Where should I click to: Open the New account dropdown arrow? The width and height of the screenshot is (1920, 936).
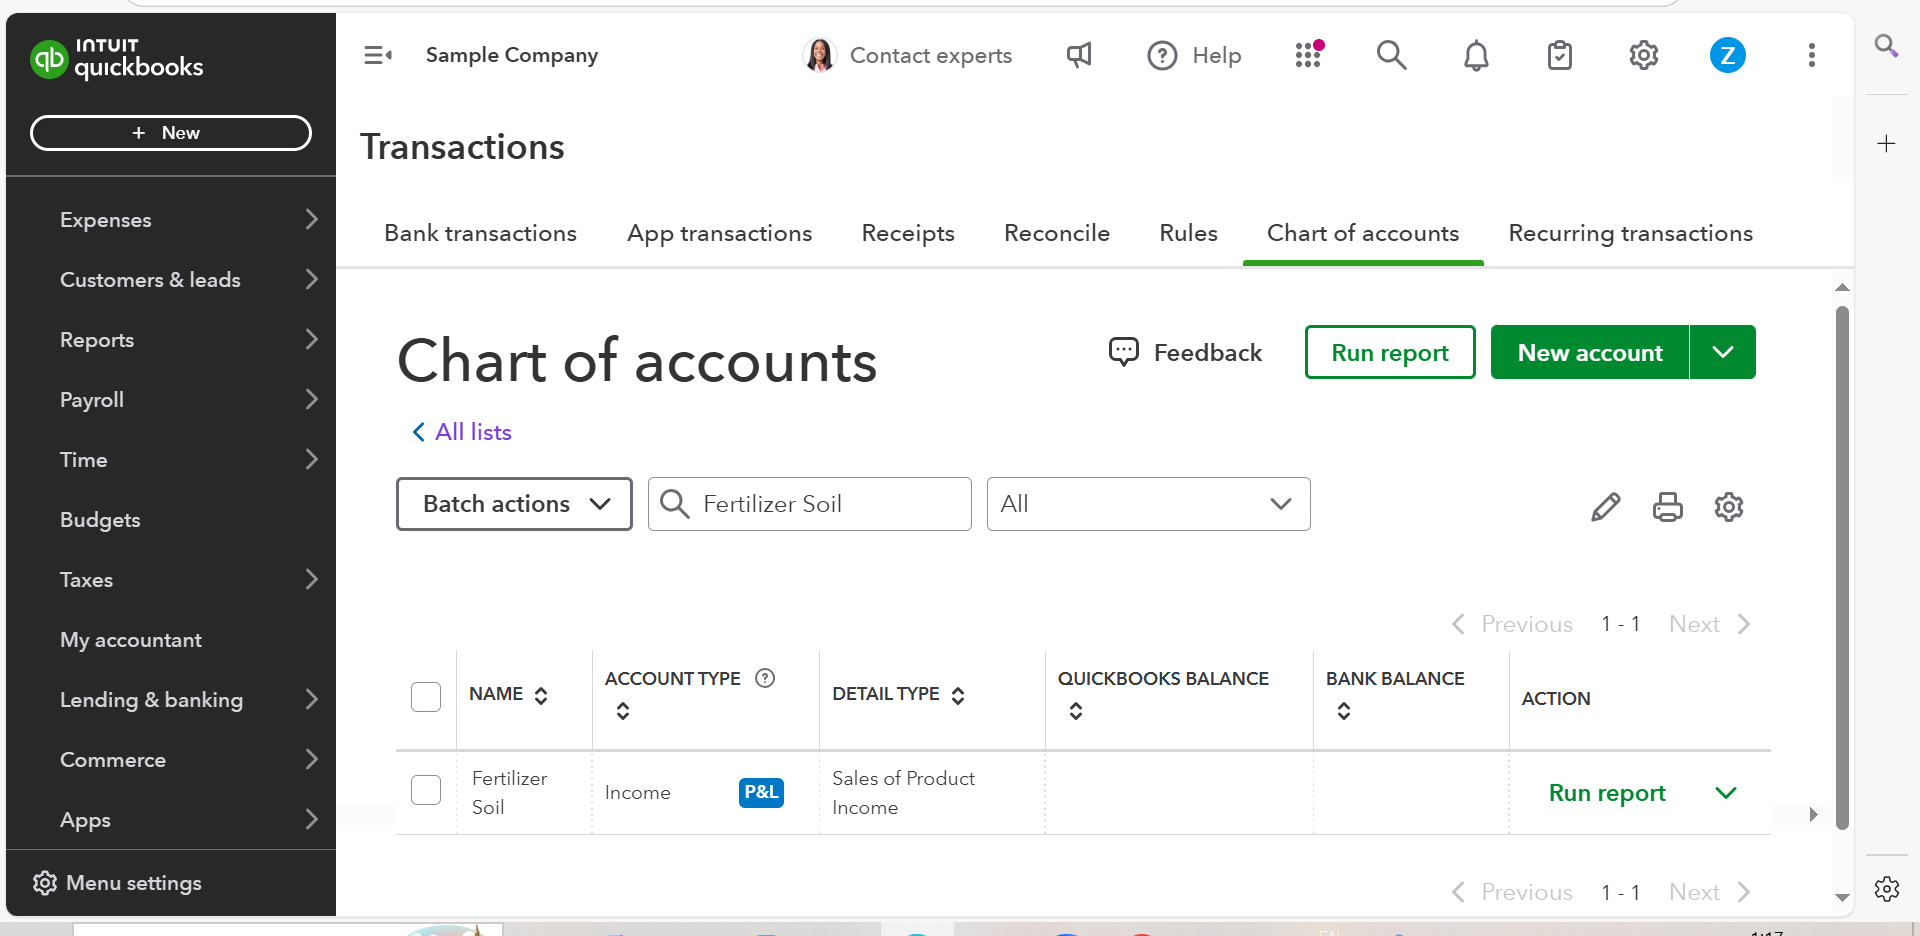[1722, 352]
